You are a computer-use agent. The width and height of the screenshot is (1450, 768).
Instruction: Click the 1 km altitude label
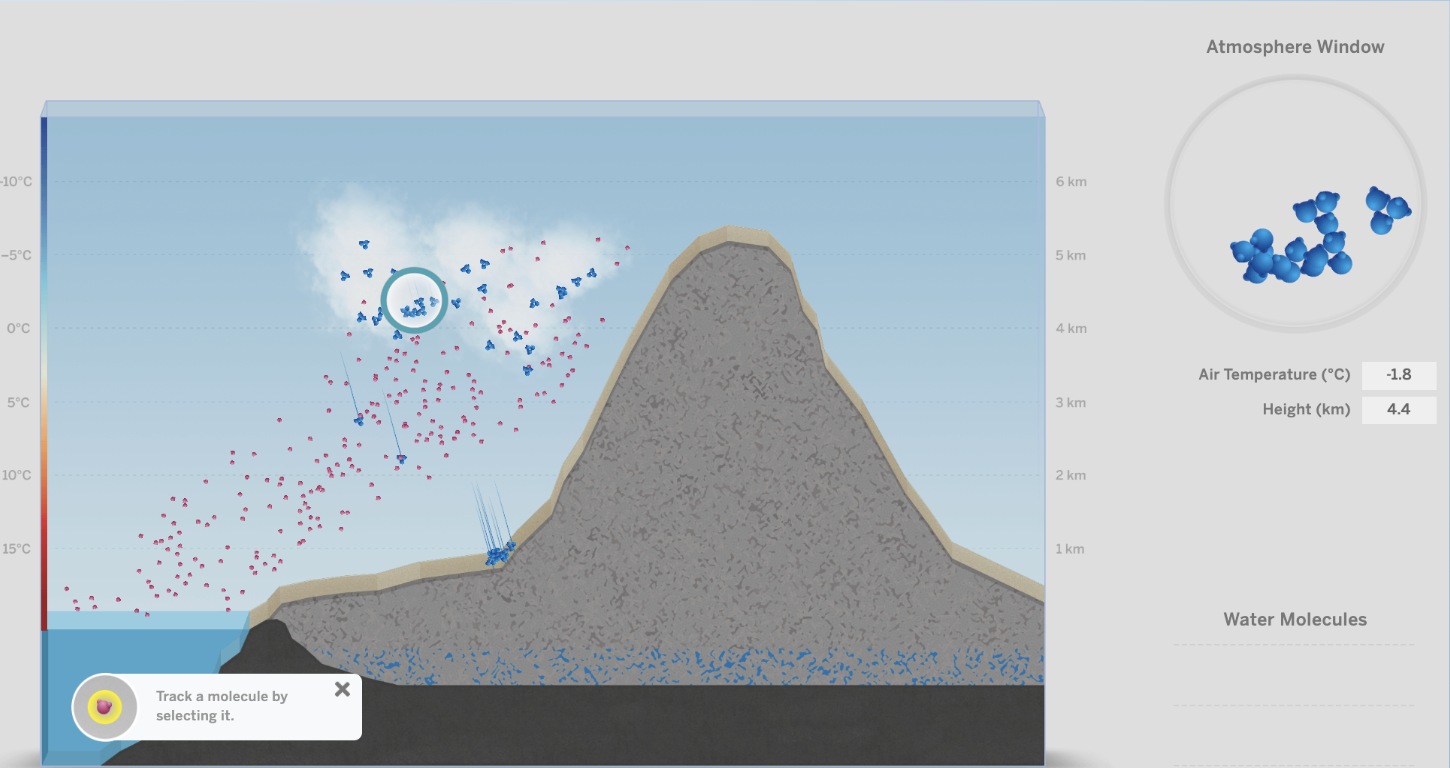tap(1070, 549)
